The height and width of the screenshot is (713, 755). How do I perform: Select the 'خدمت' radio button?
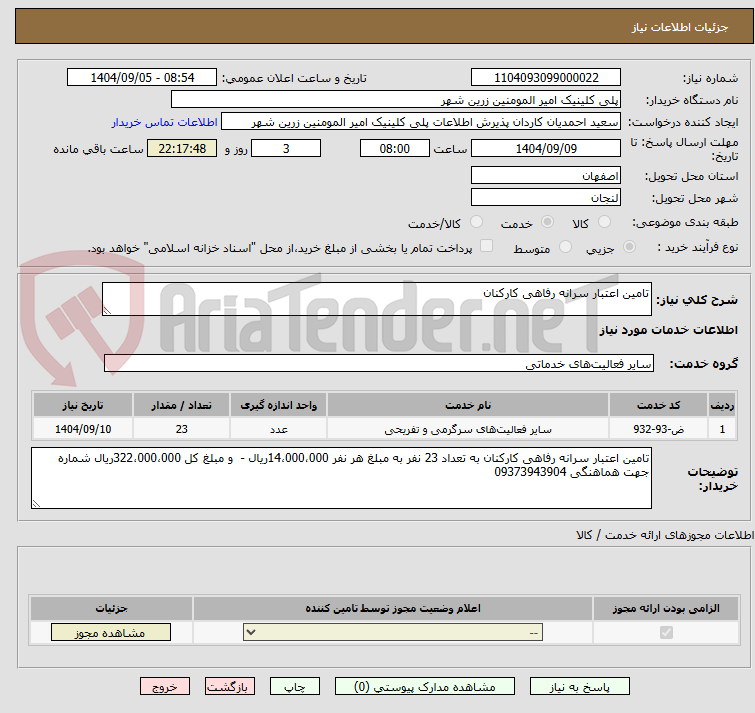tap(547, 221)
